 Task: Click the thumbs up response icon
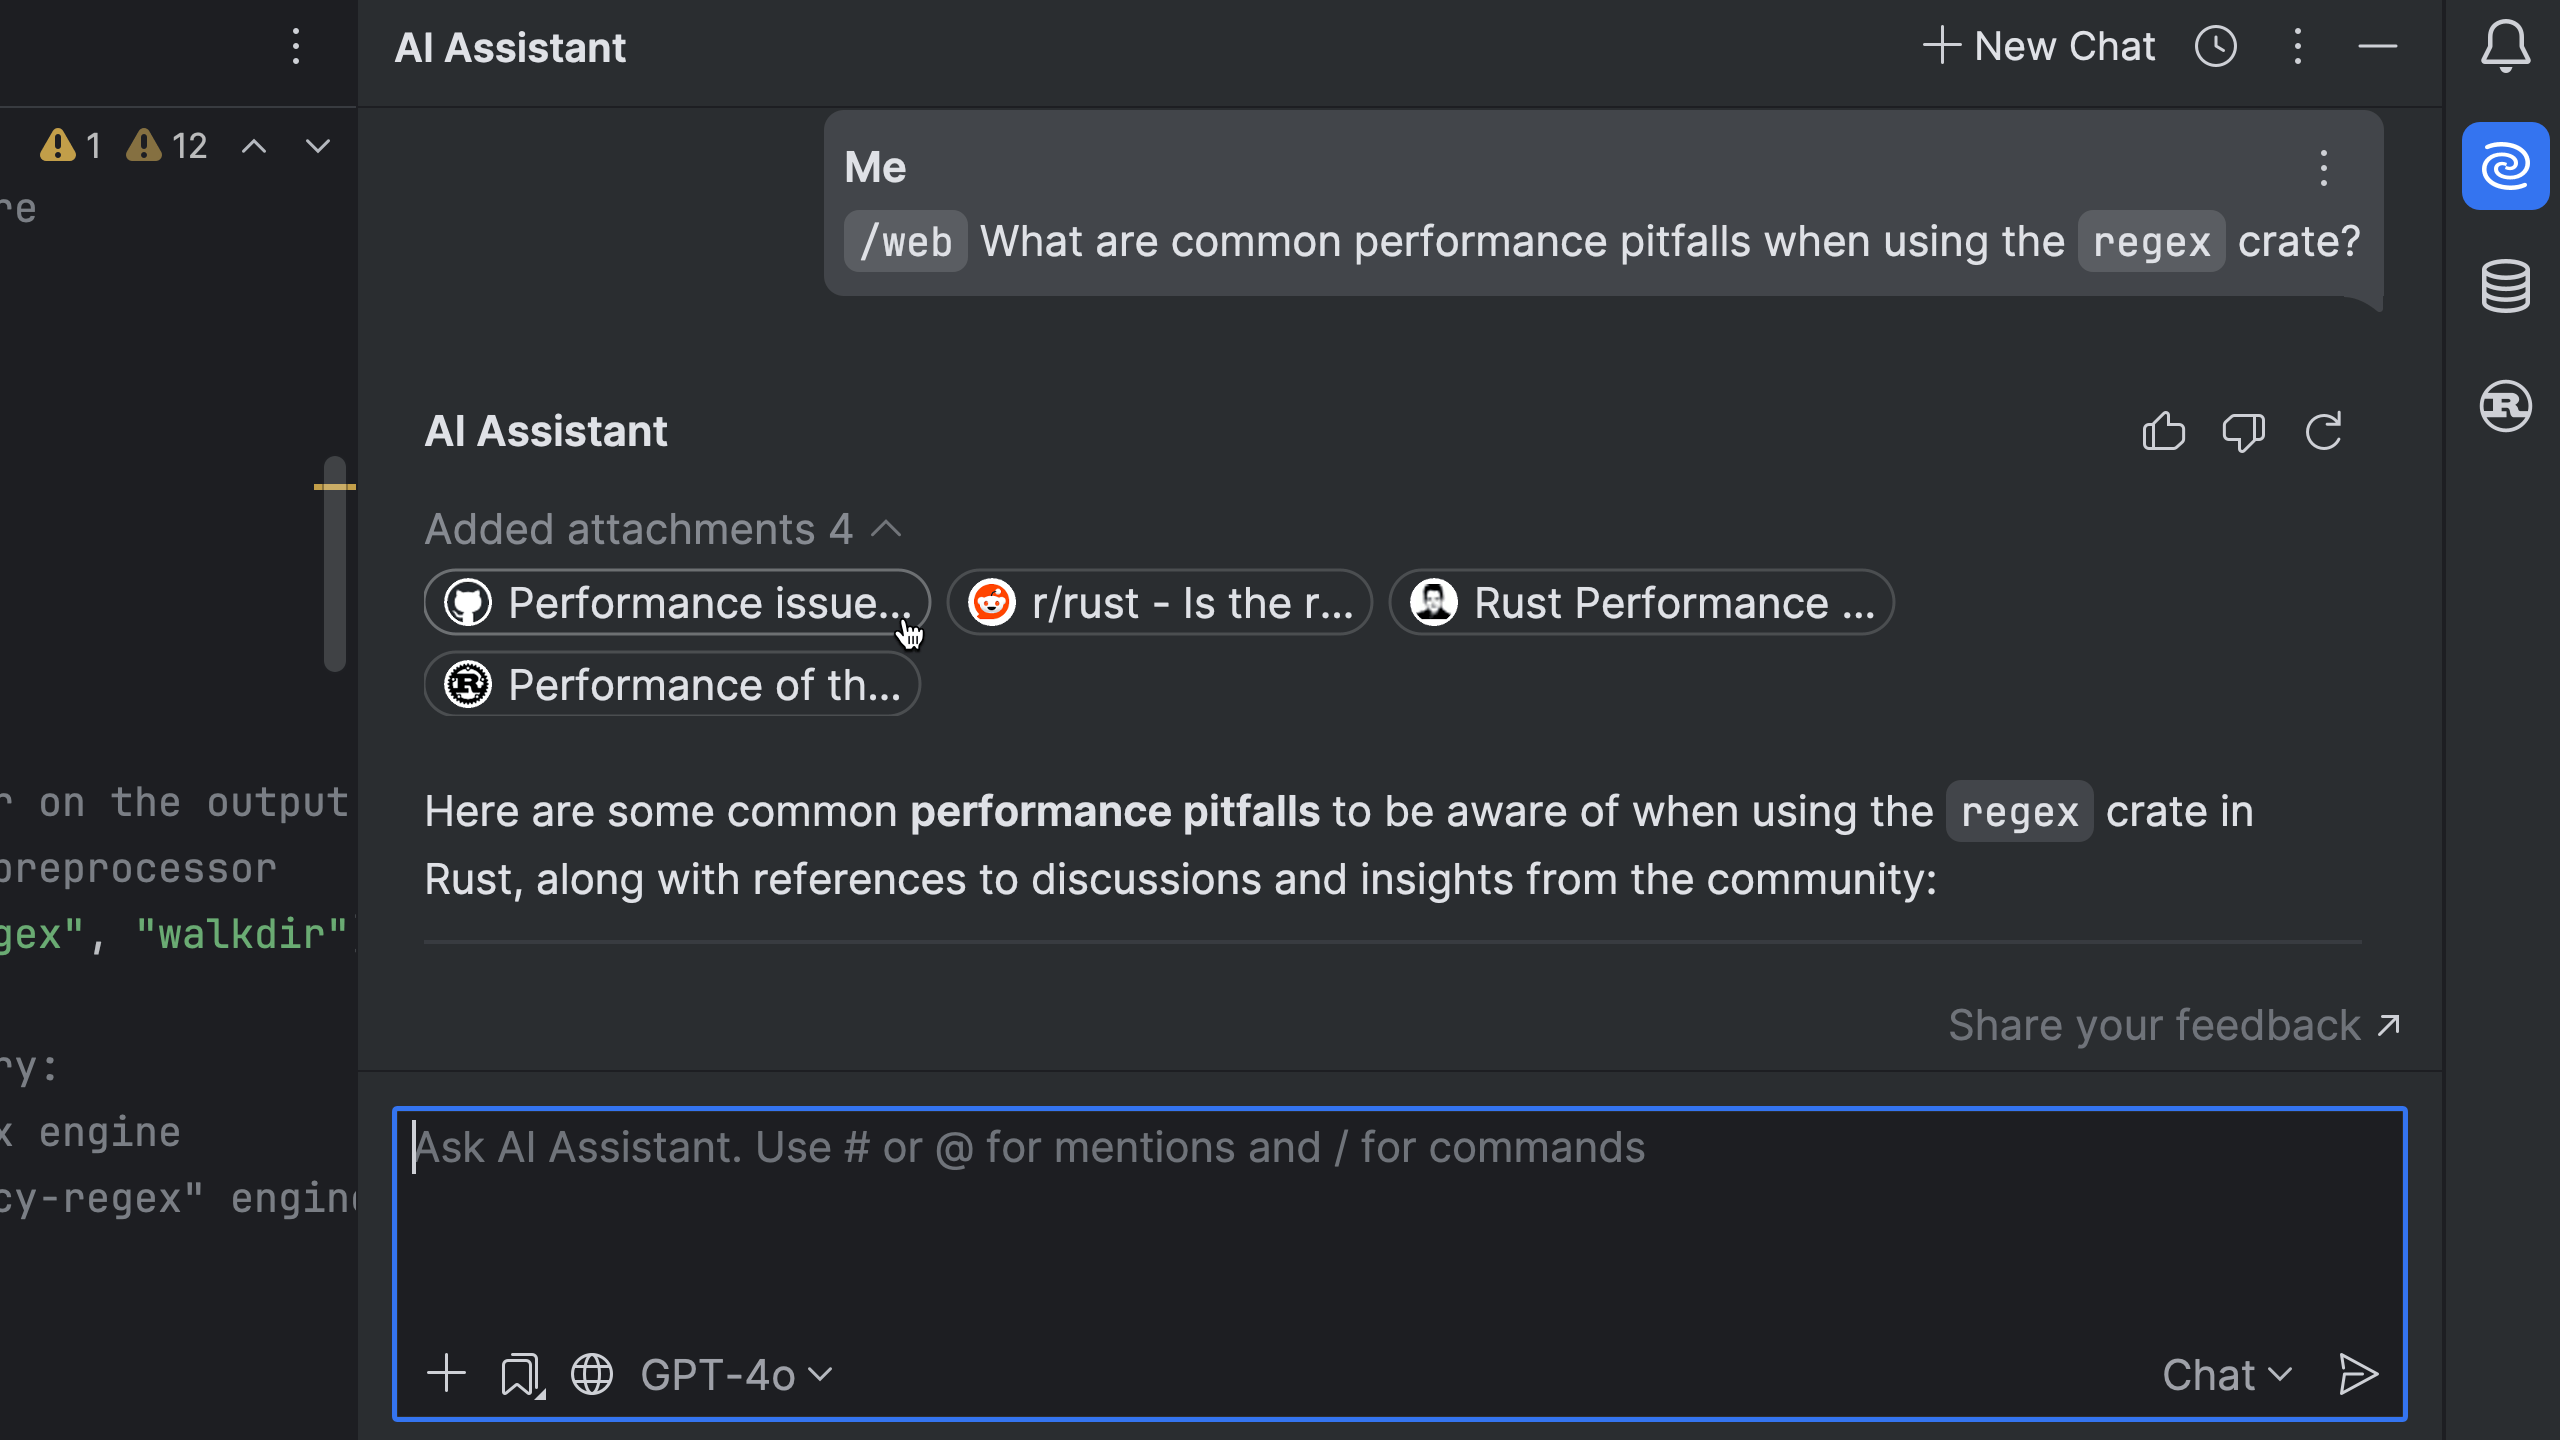[2163, 432]
